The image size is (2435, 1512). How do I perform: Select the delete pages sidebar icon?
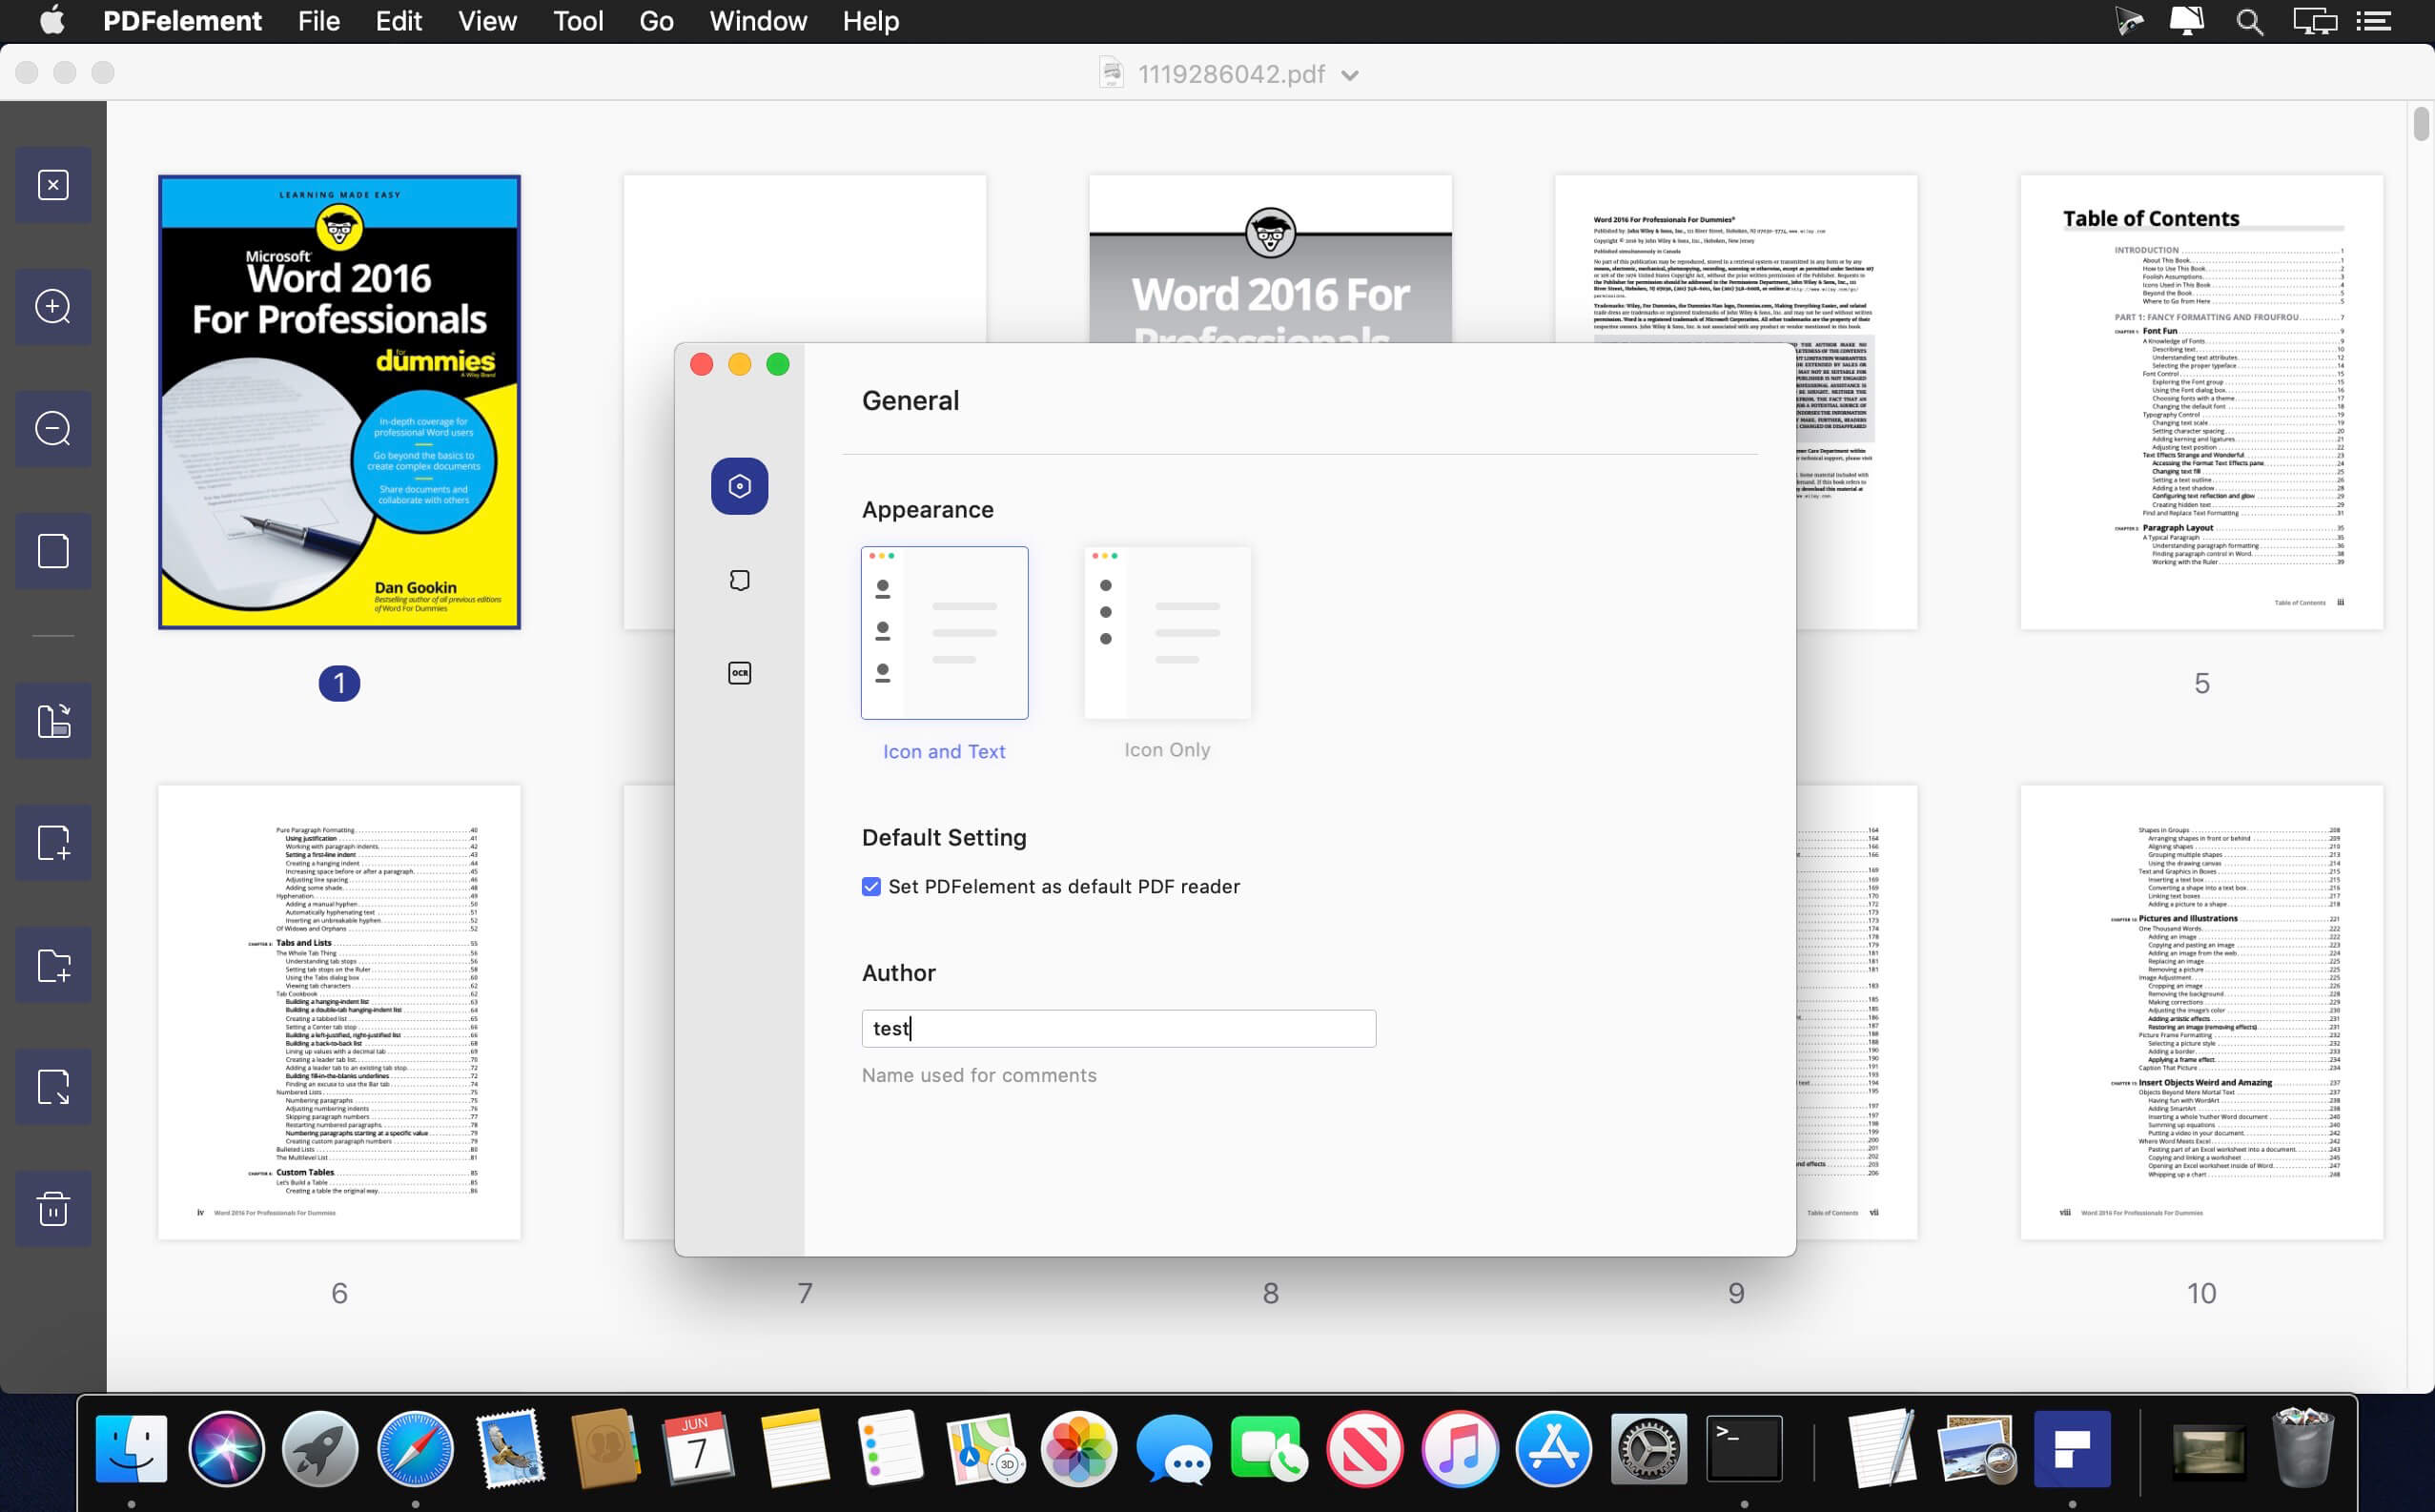(52, 1211)
